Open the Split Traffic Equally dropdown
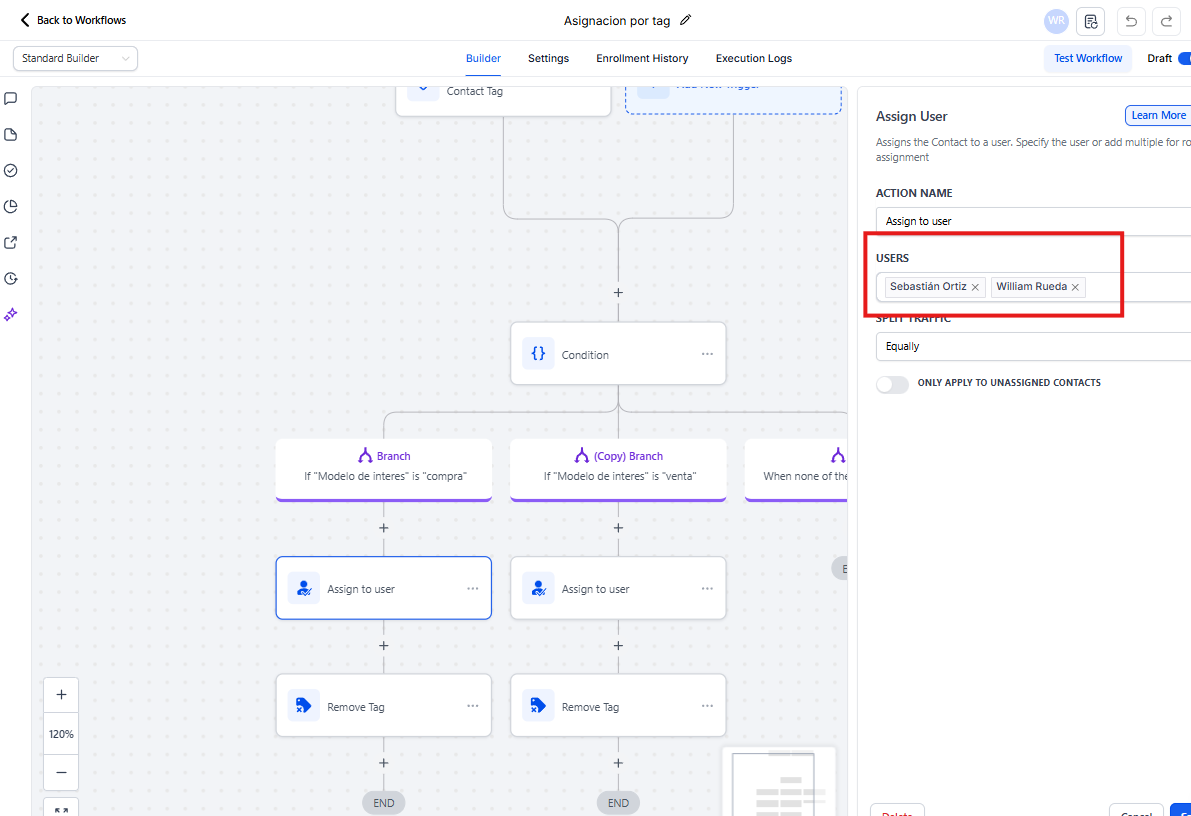This screenshot has width=1191, height=816. click(1032, 346)
